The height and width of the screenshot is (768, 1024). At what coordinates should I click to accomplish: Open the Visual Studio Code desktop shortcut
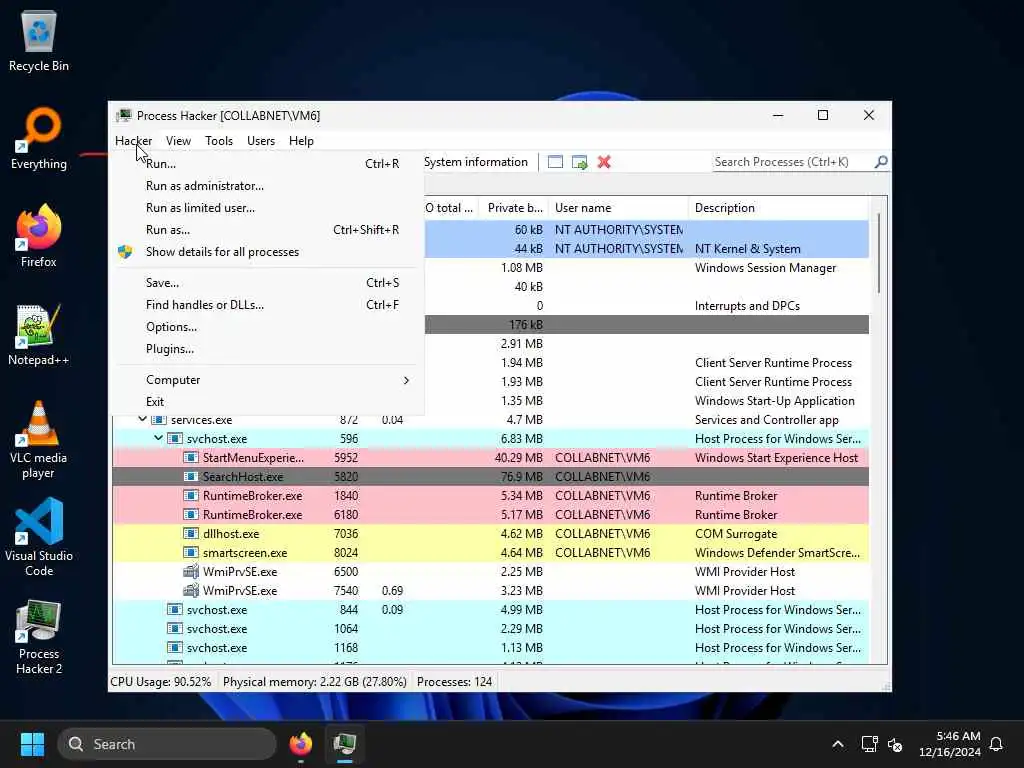point(39,538)
